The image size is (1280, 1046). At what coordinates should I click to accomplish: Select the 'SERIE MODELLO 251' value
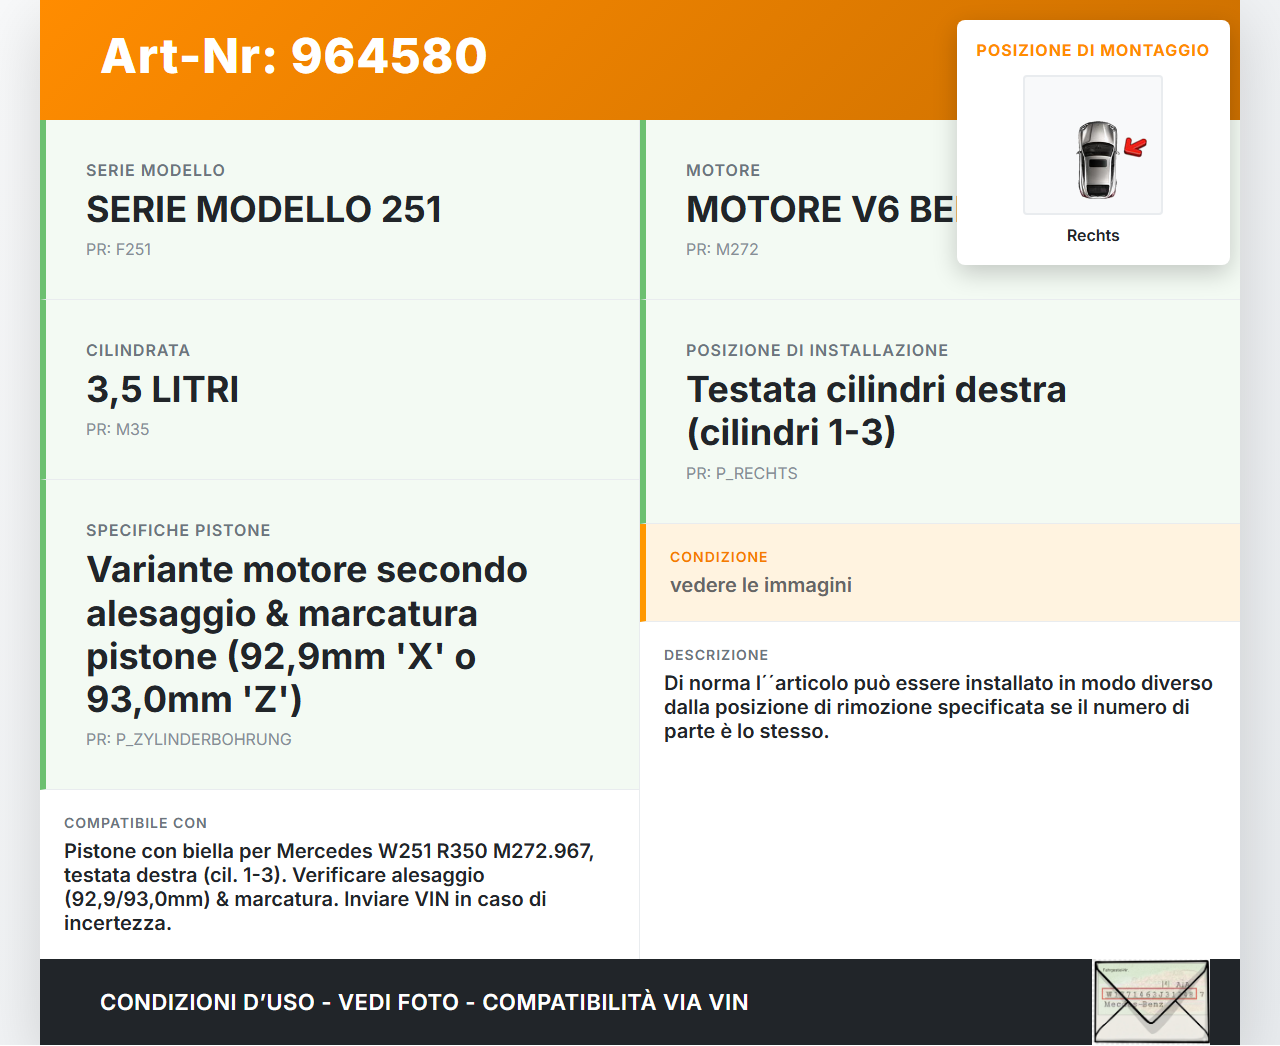point(264,210)
